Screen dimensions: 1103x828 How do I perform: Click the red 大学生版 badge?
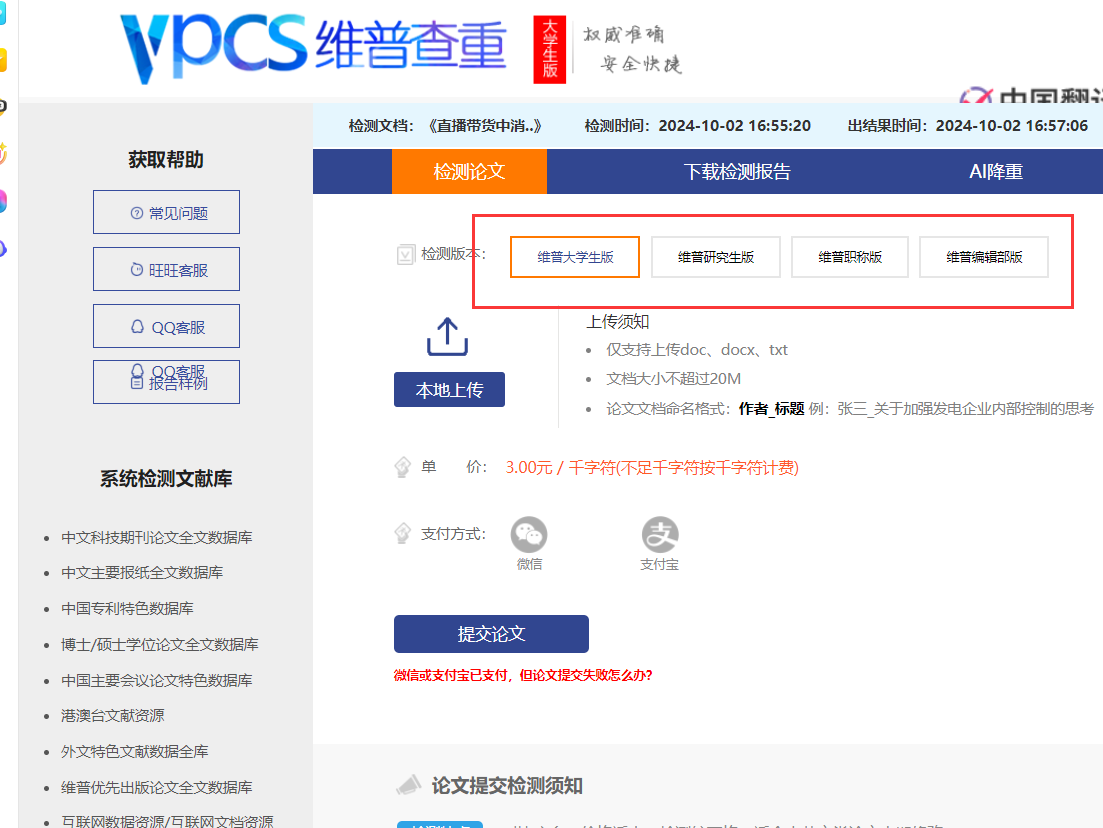549,49
